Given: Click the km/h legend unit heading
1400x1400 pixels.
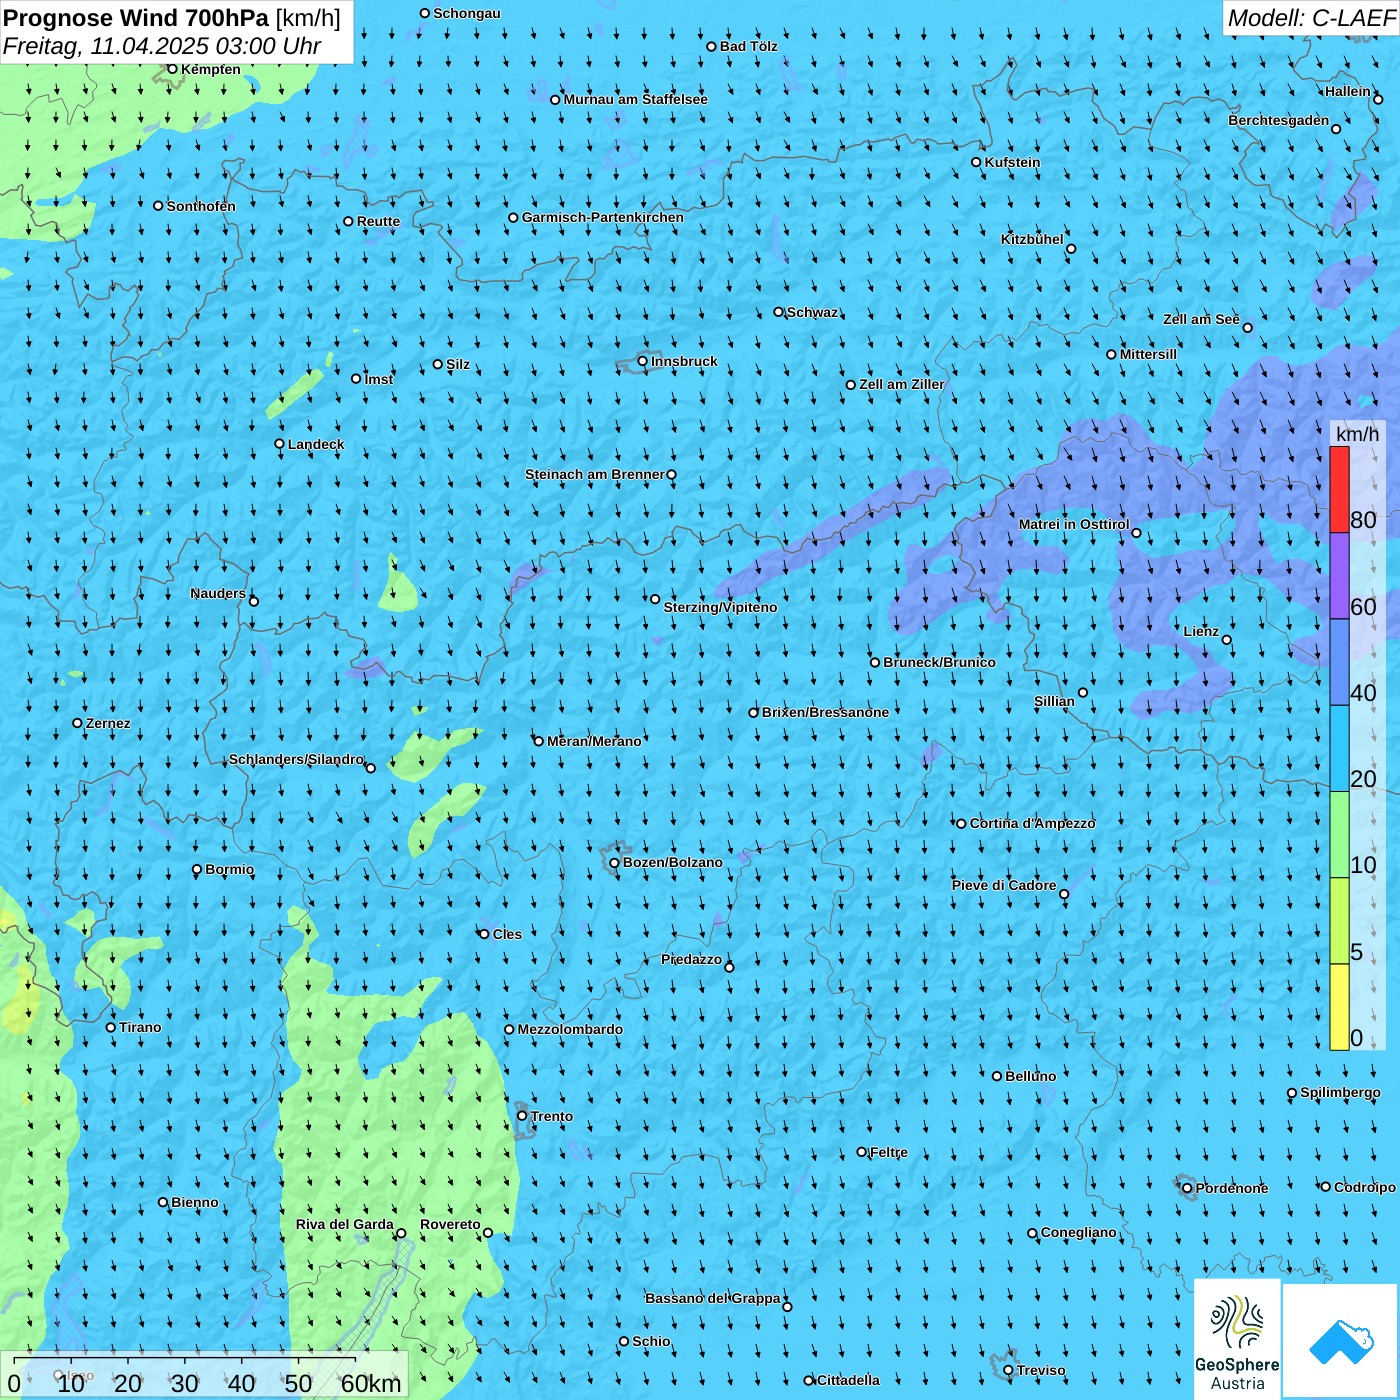Looking at the screenshot, I should [x=1357, y=434].
